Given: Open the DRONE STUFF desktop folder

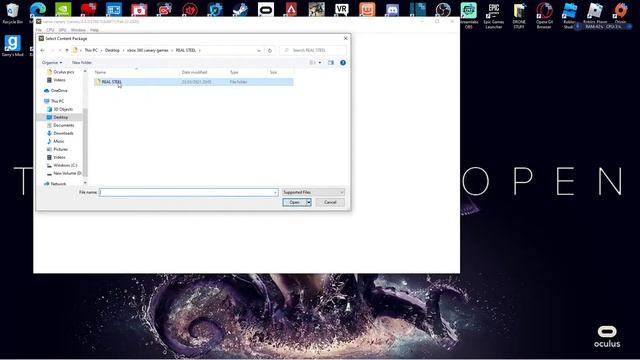Looking at the screenshot, I should [519, 16].
